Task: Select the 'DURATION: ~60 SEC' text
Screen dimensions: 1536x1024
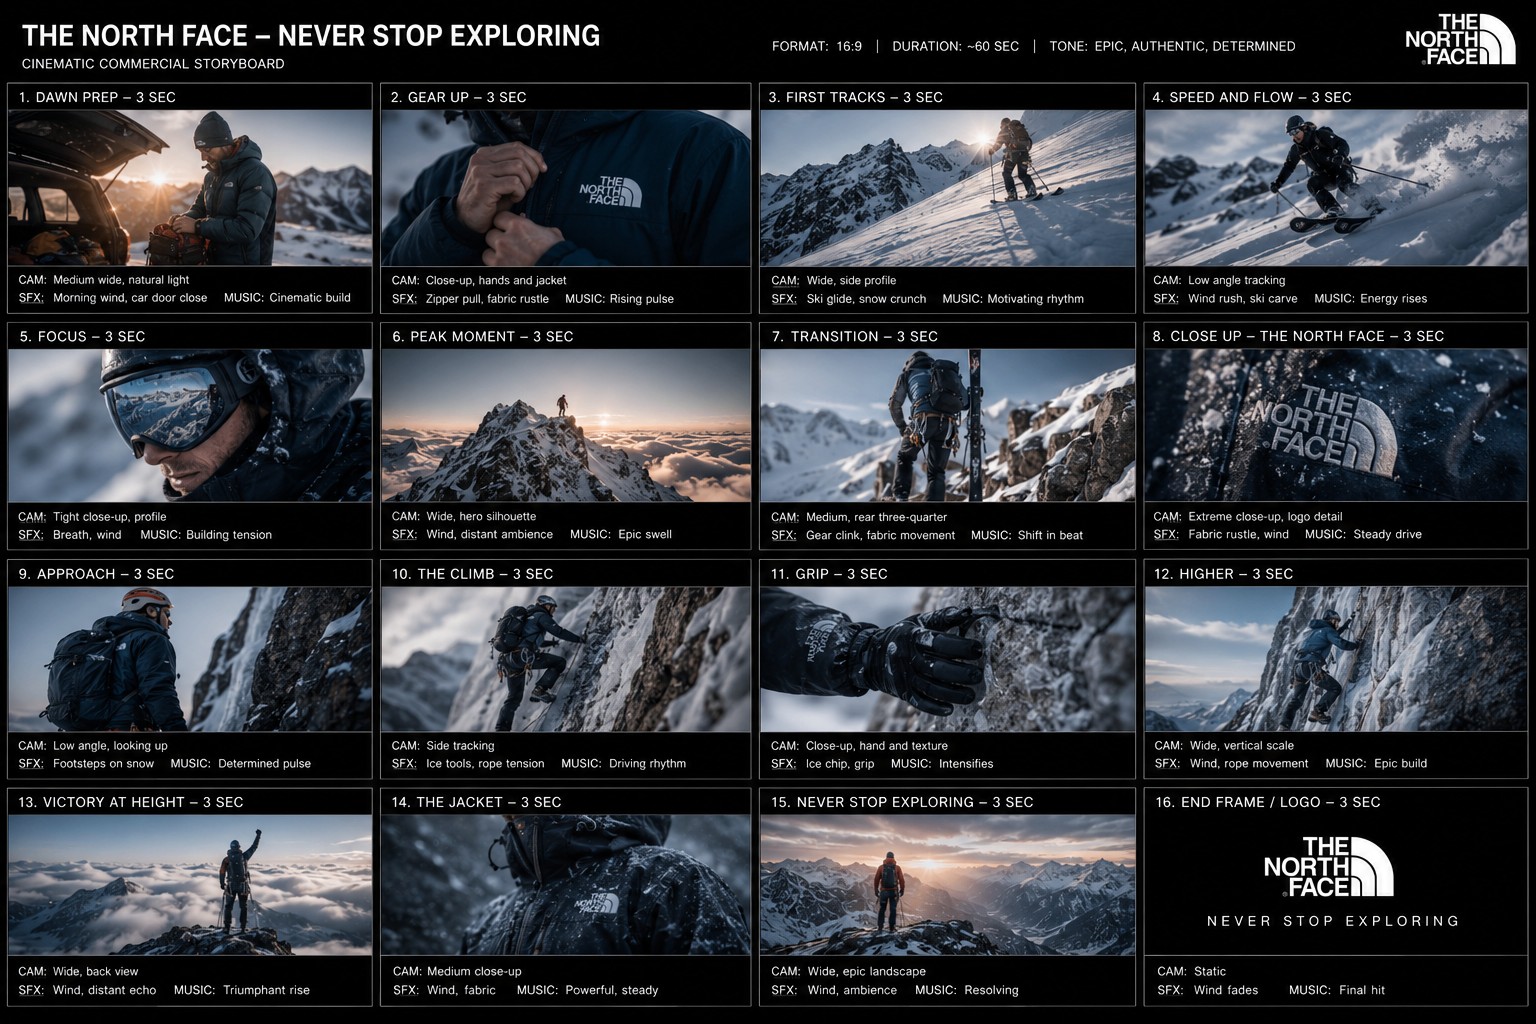Action: tap(955, 46)
